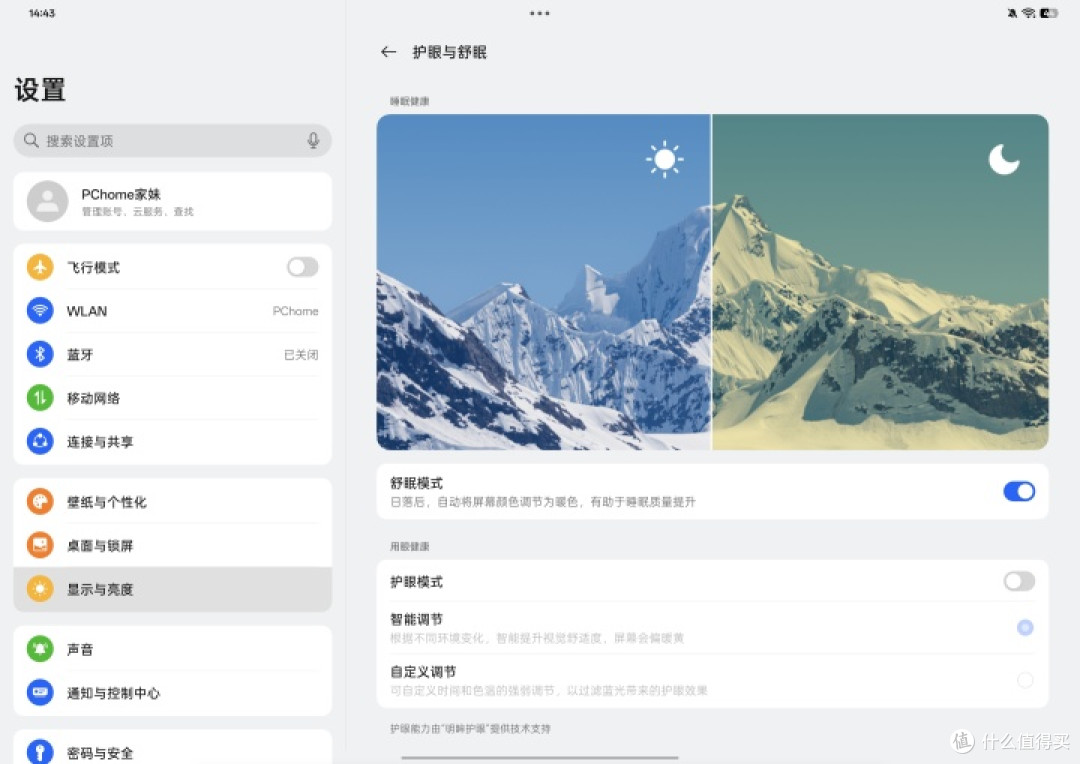Turn off the 舒眠模式 switch

coord(1019,491)
